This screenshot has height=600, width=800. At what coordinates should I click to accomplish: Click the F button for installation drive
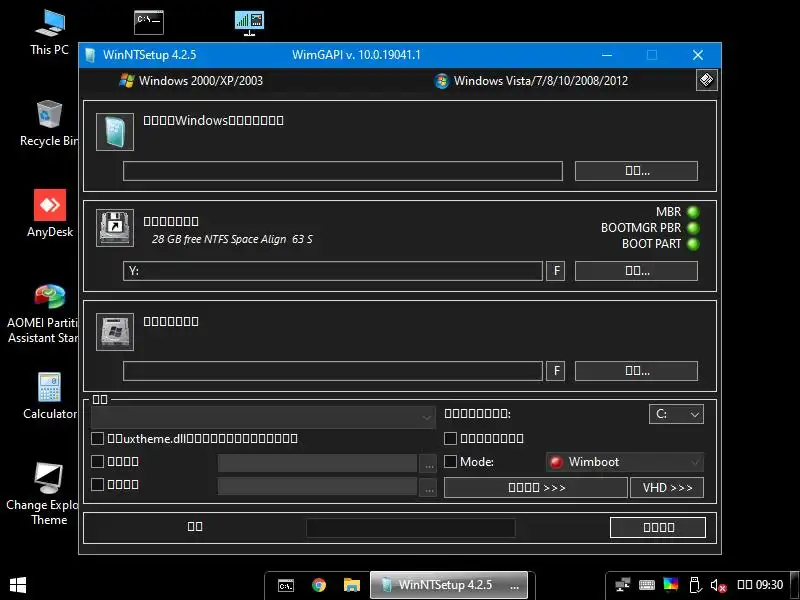(x=556, y=371)
